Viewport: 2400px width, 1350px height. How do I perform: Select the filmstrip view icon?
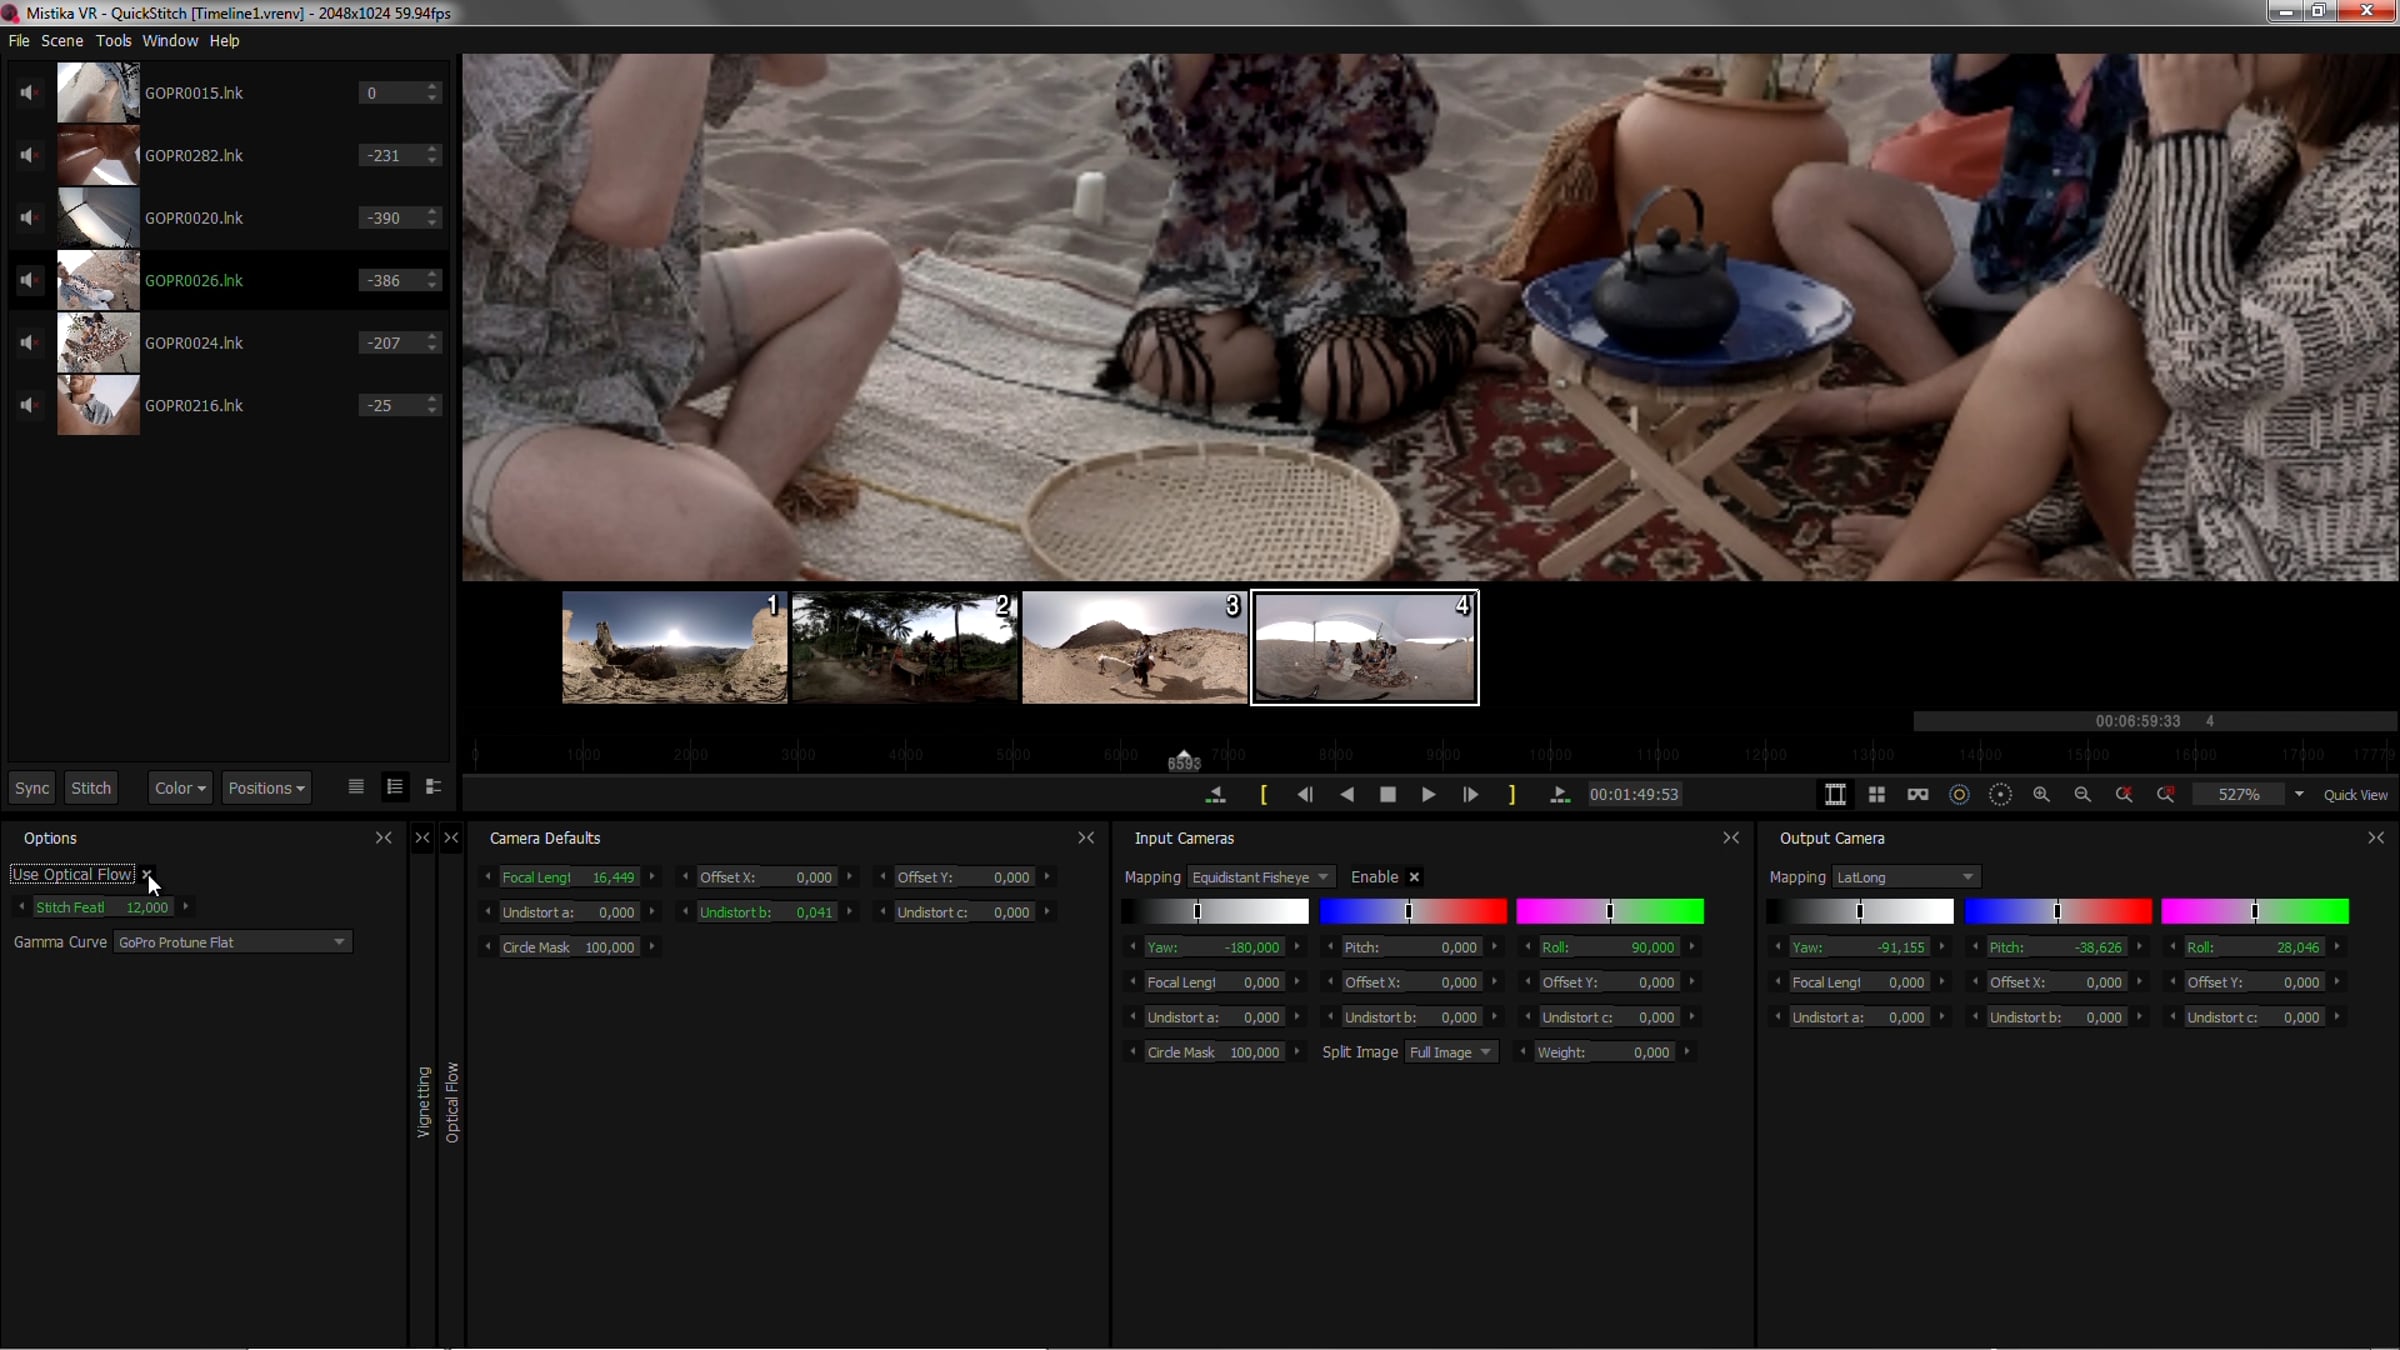(1835, 795)
